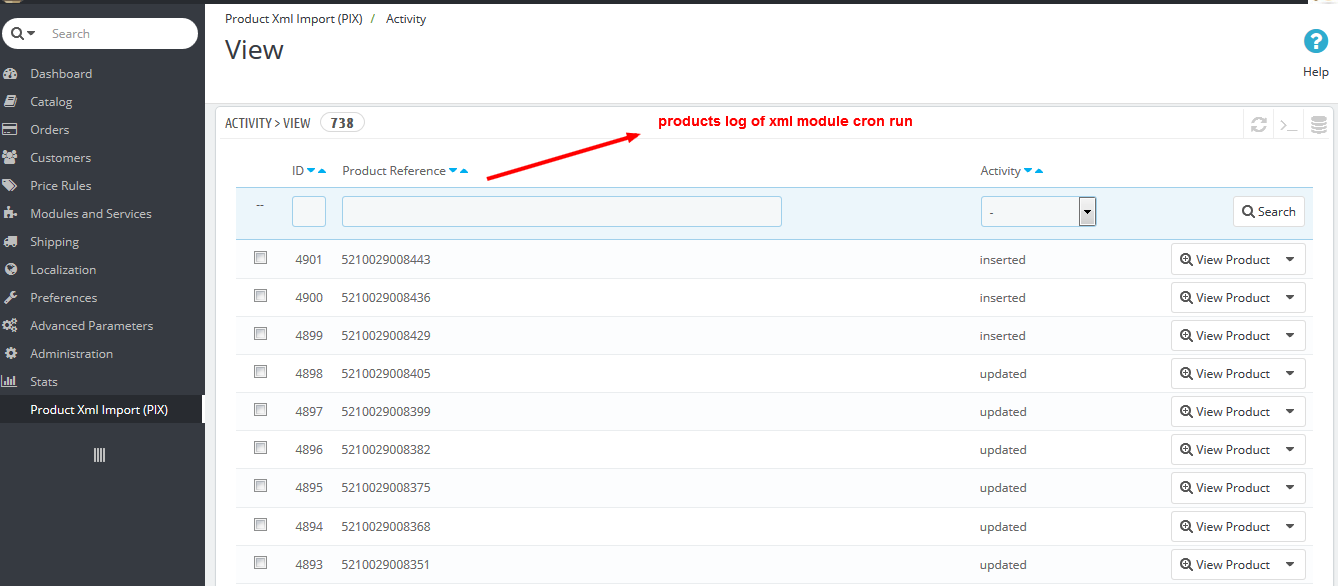Open Orders menu in sidebar
1338x586 pixels.
50,130
